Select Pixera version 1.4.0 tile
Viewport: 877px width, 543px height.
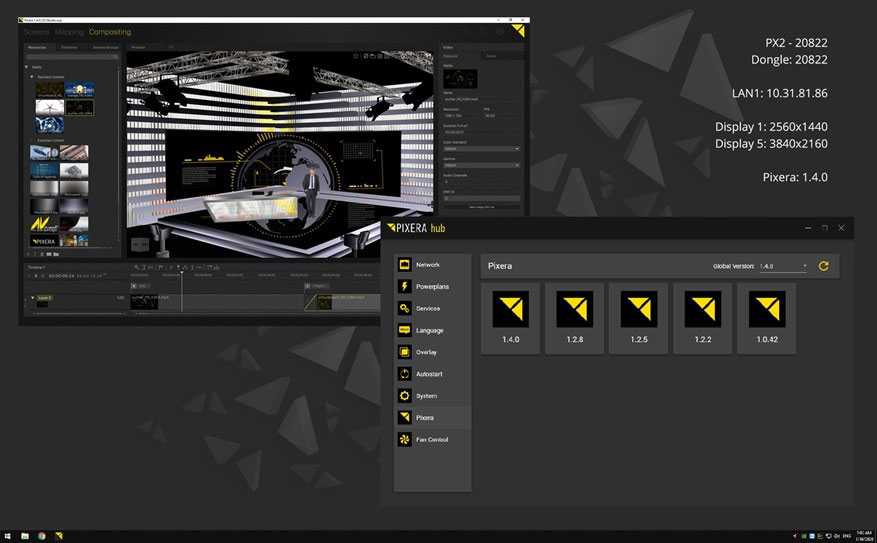(x=510, y=317)
